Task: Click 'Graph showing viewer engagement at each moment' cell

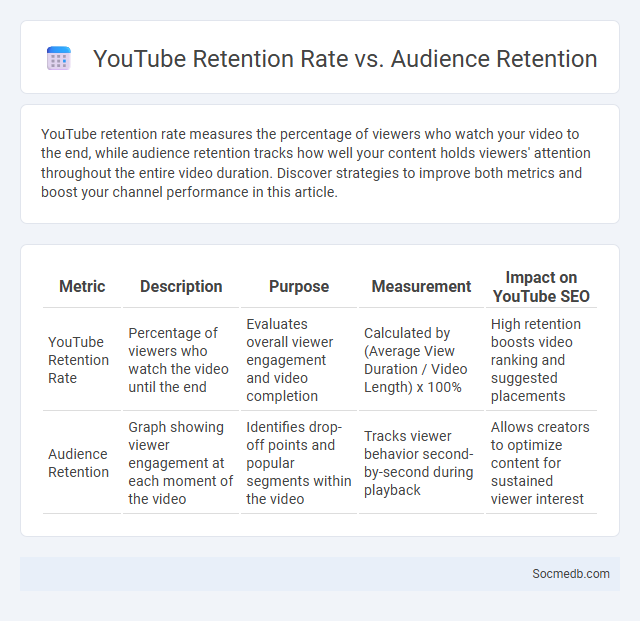Action: click(x=181, y=463)
